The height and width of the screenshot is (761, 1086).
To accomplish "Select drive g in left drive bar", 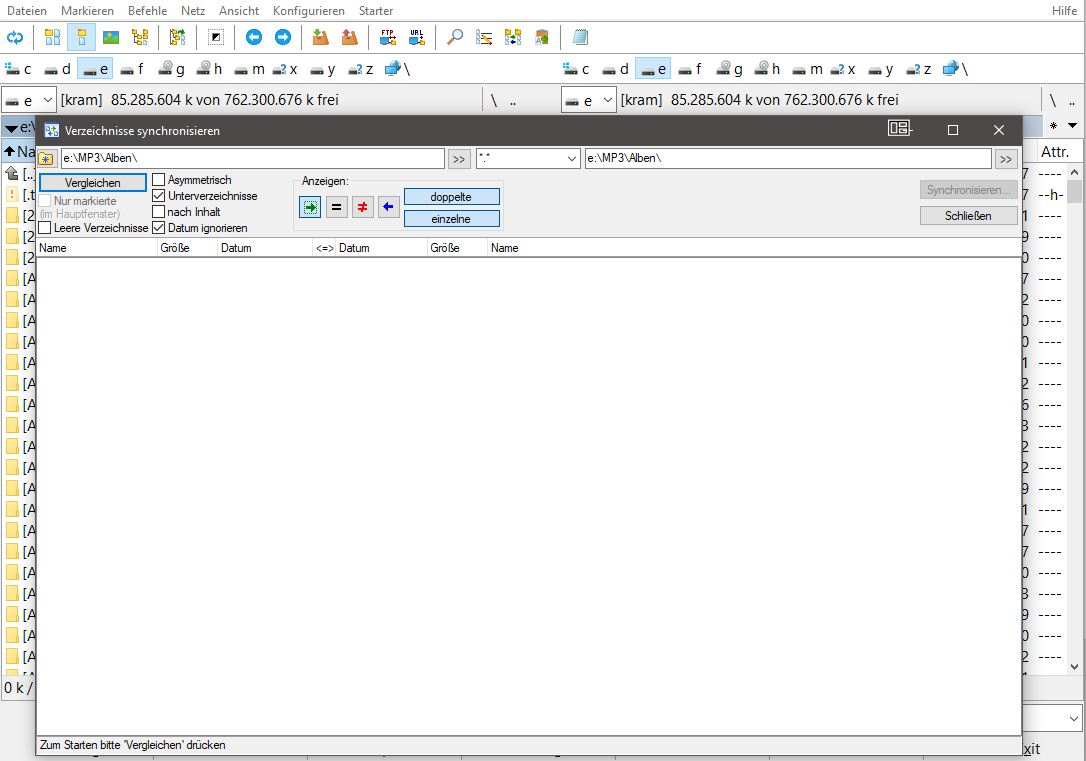I will [x=172, y=69].
